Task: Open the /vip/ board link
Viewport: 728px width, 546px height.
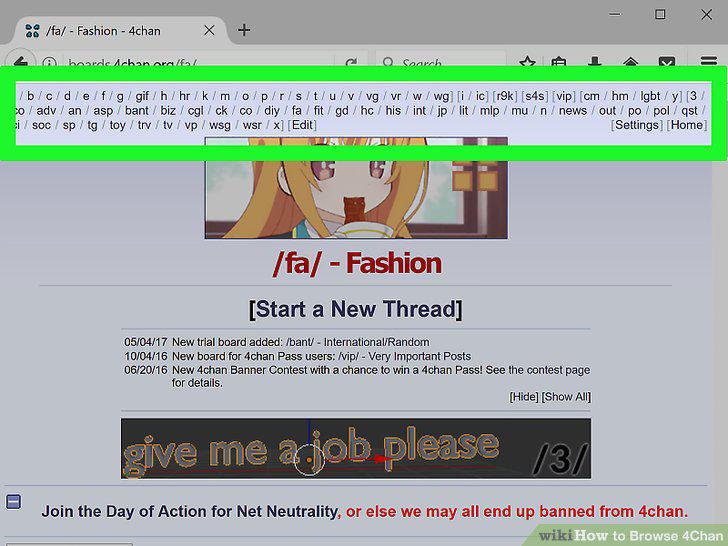Action: tap(564, 96)
